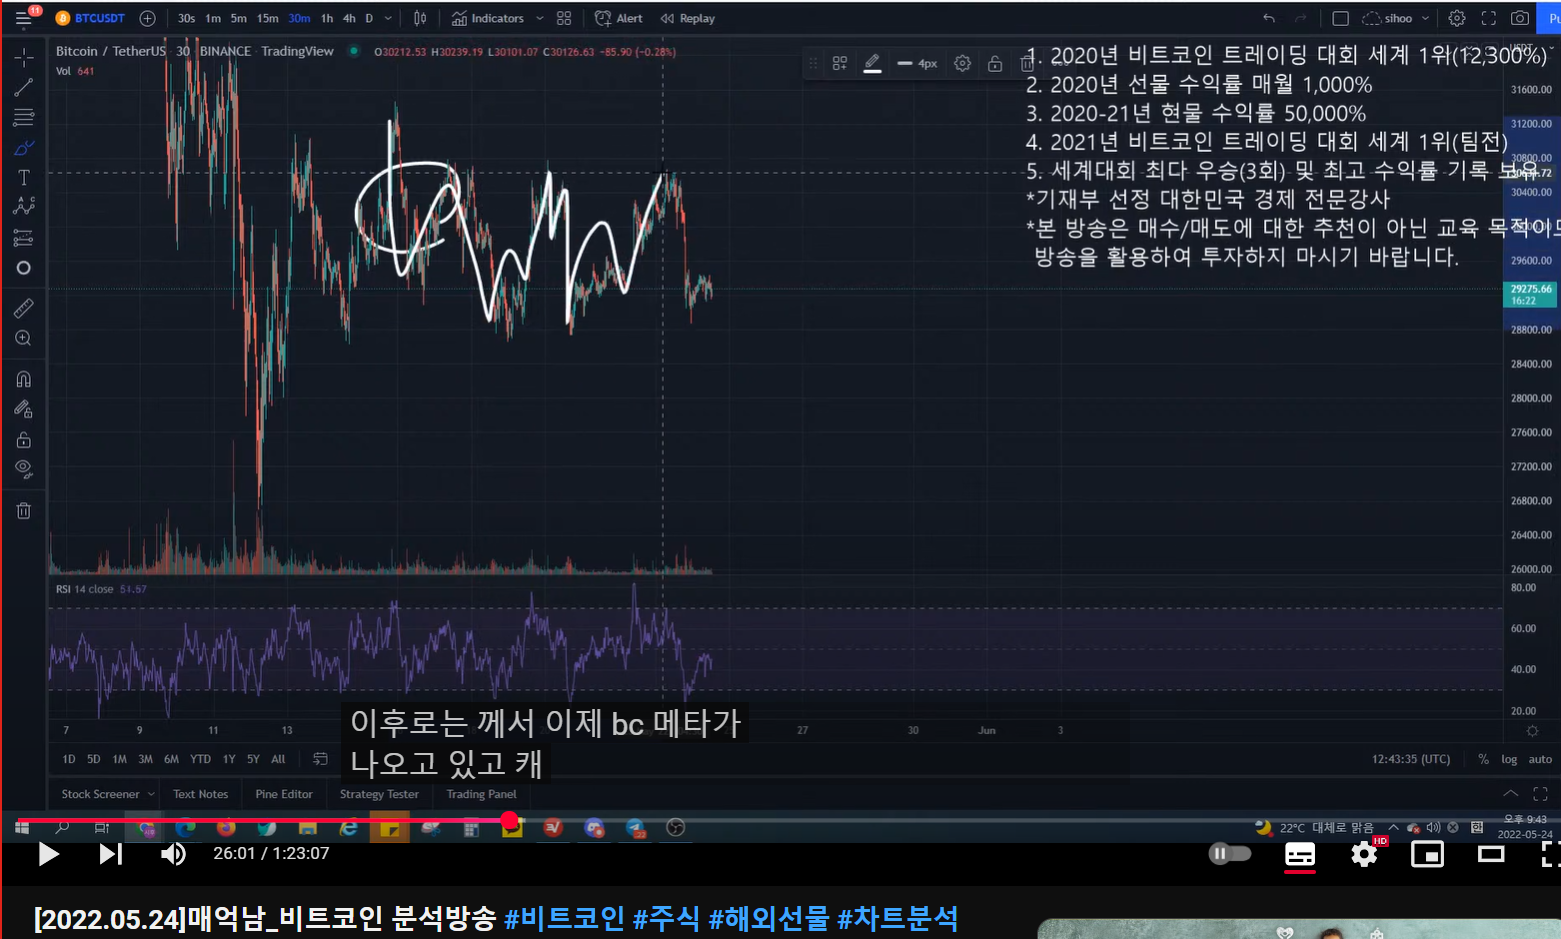Select the 1m timeframe
This screenshot has width=1561, height=939.
coord(213,18)
